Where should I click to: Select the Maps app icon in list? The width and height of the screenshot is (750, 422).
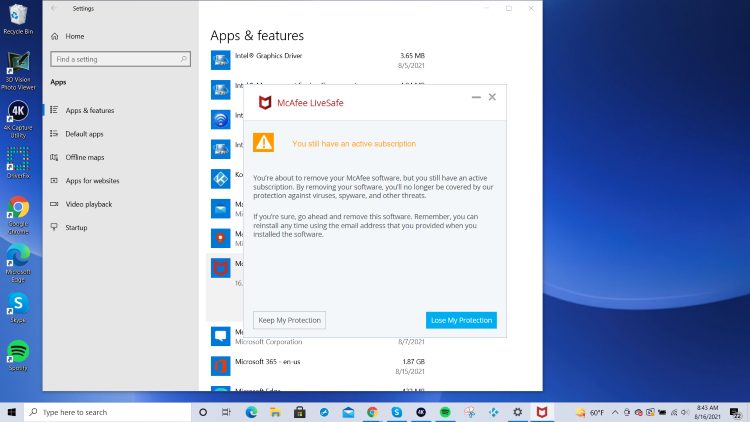(221, 238)
